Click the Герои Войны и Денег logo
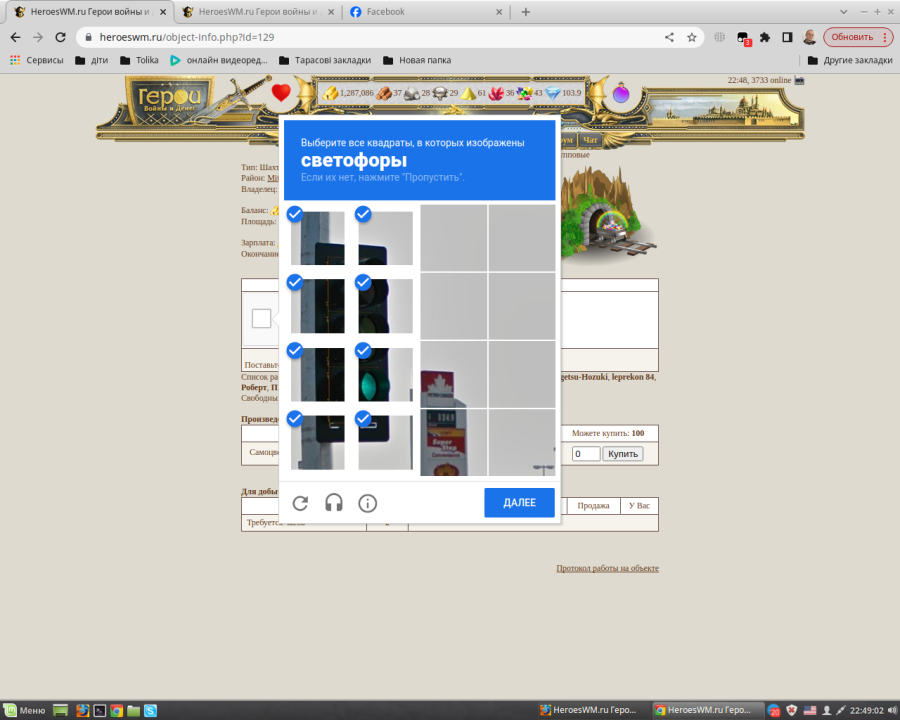This screenshot has height=720, width=900. (x=170, y=100)
